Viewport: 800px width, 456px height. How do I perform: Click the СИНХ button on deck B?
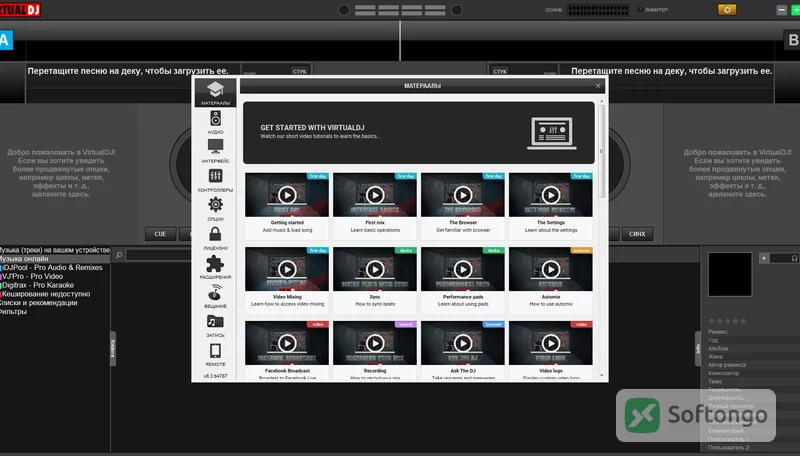click(x=637, y=234)
